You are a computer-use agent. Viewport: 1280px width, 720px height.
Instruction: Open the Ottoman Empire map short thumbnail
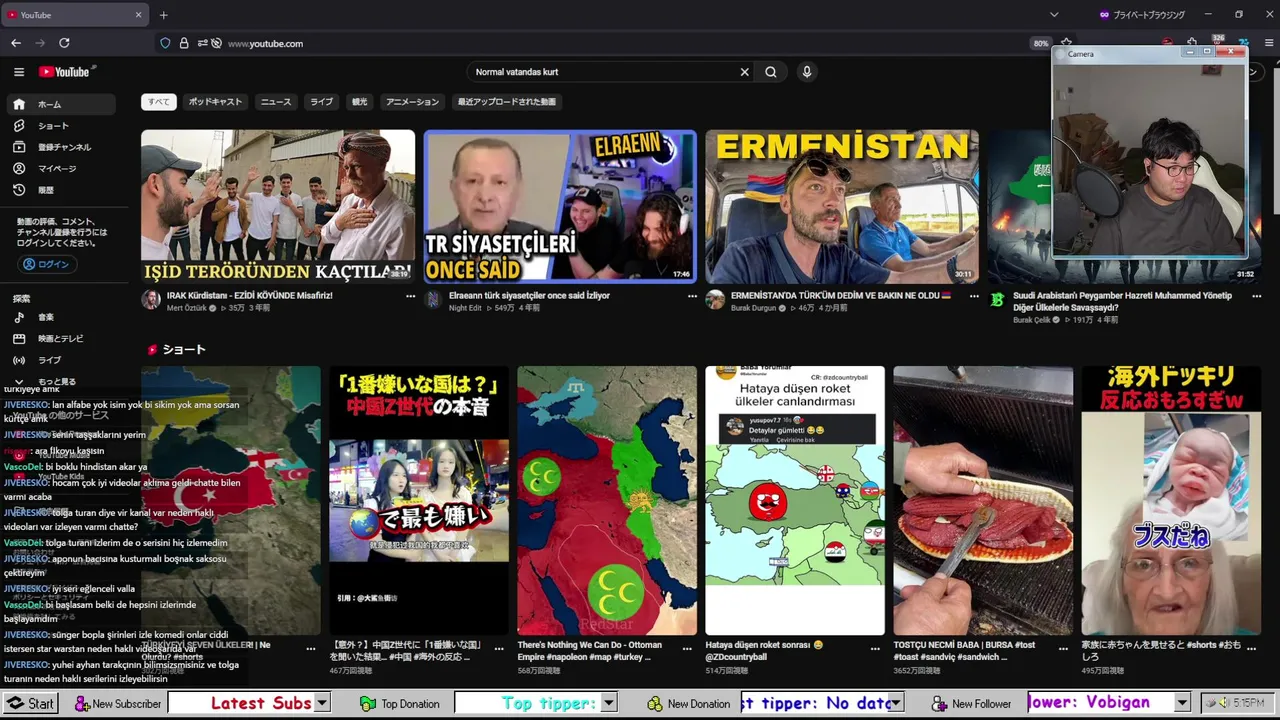pyautogui.click(x=607, y=500)
